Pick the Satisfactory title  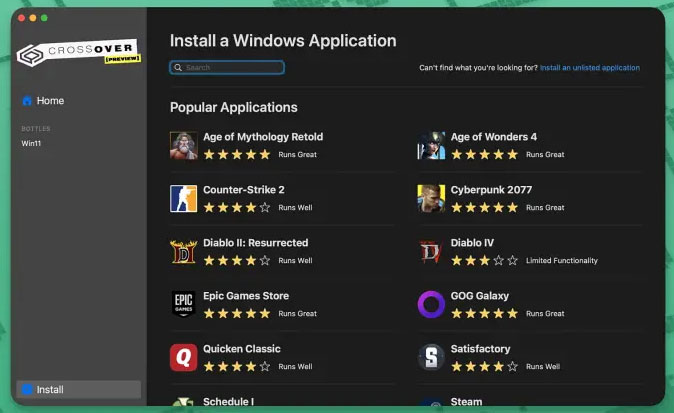480,349
